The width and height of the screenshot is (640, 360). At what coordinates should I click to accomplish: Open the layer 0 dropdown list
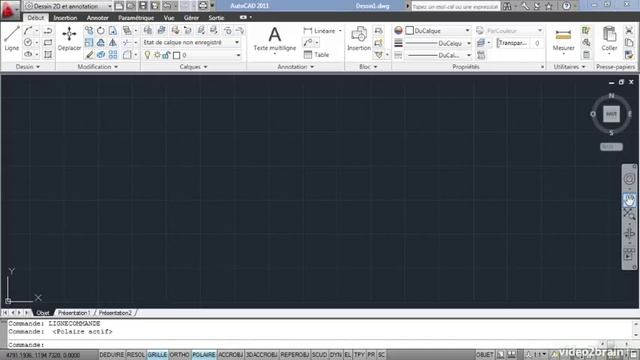(191, 55)
